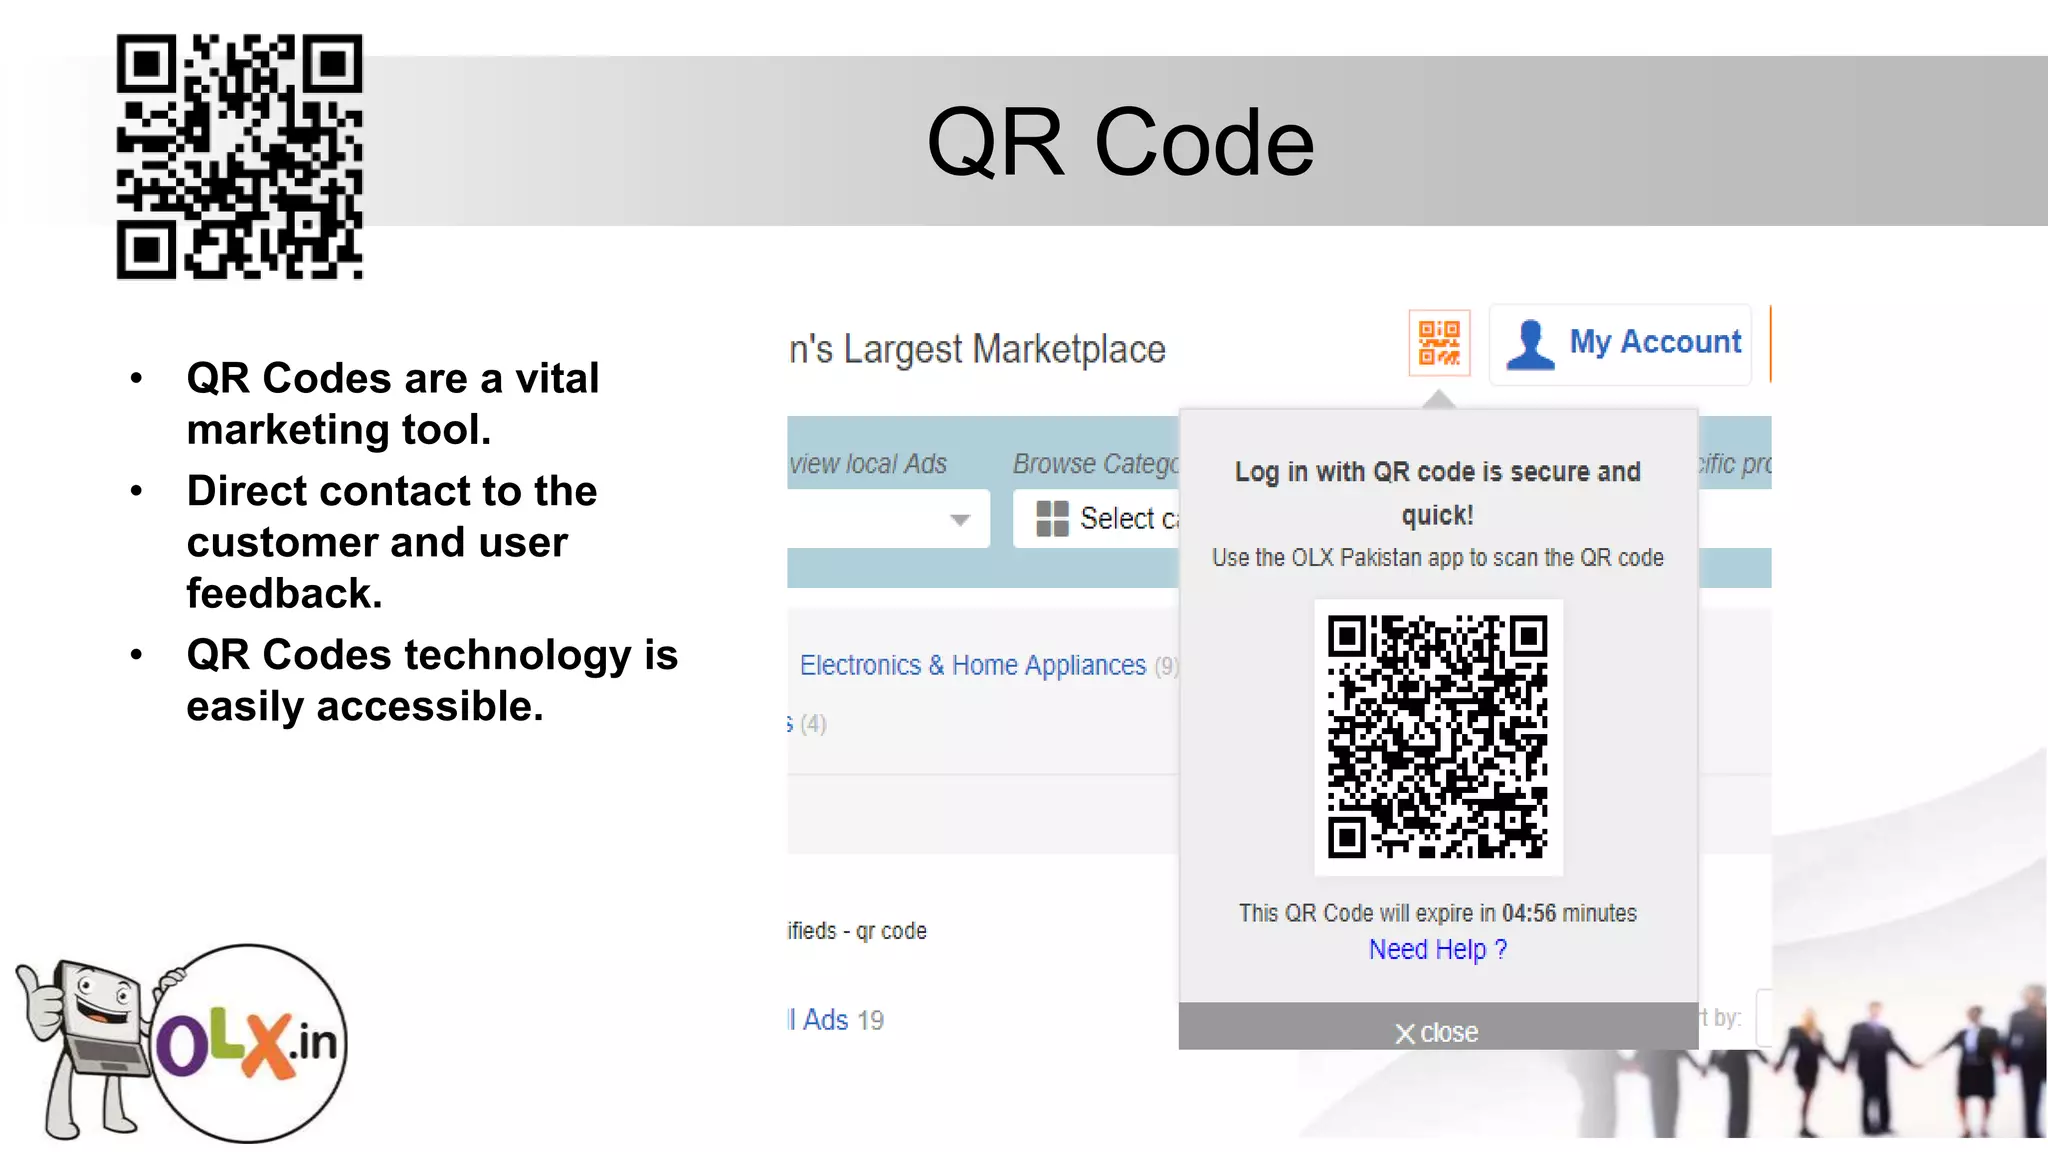The height and width of the screenshot is (1152, 2048).
Task: Open the Need Help ? link
Action: pyautogui.click(x=1437, y=949)
